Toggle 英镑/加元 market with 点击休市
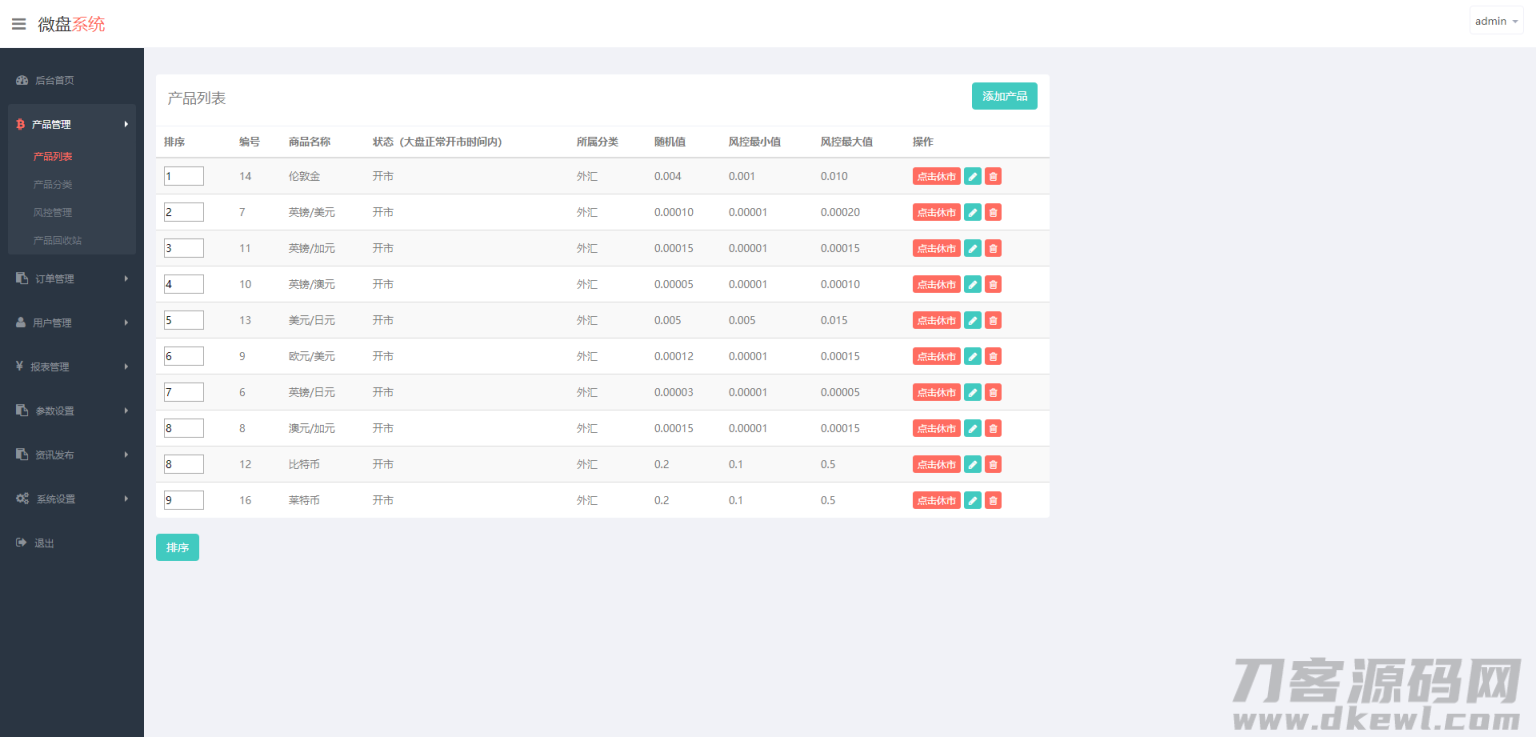The height and width of the screenshot is (737, 1536). [x=936, y=248]
